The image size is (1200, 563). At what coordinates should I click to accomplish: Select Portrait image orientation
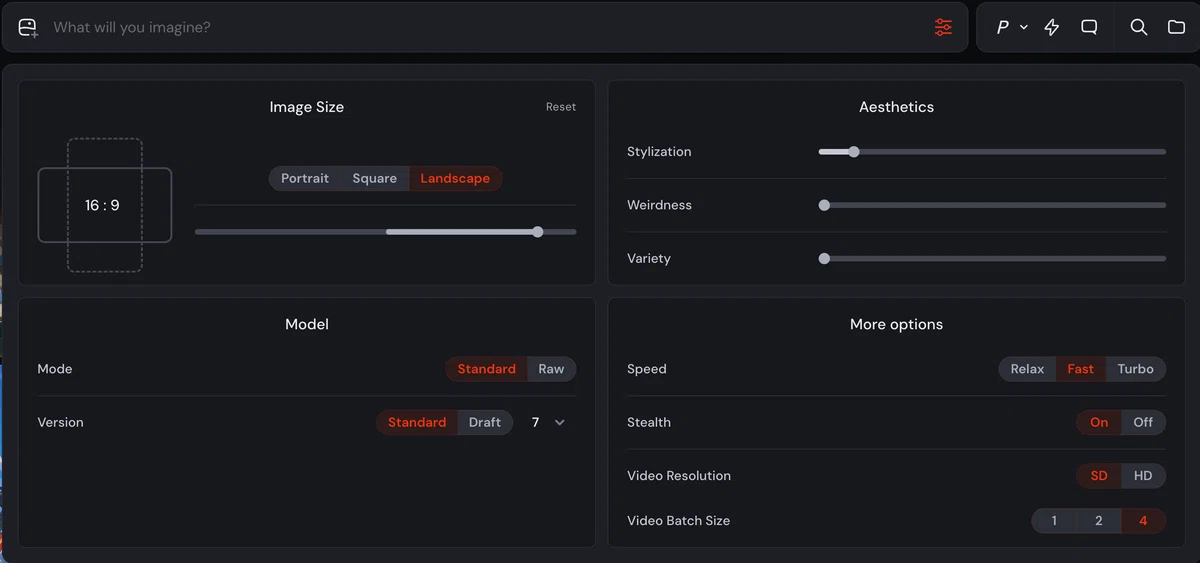tap(305, 178)
